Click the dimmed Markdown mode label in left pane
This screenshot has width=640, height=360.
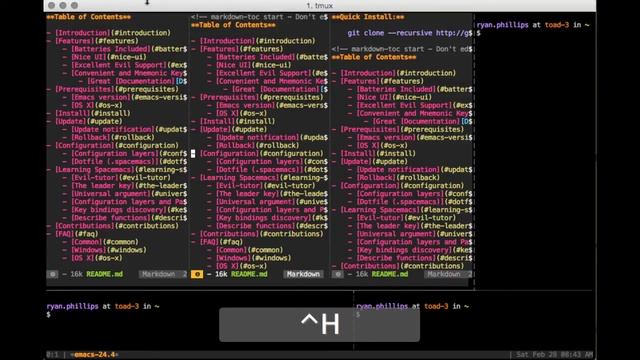(159, 274)
